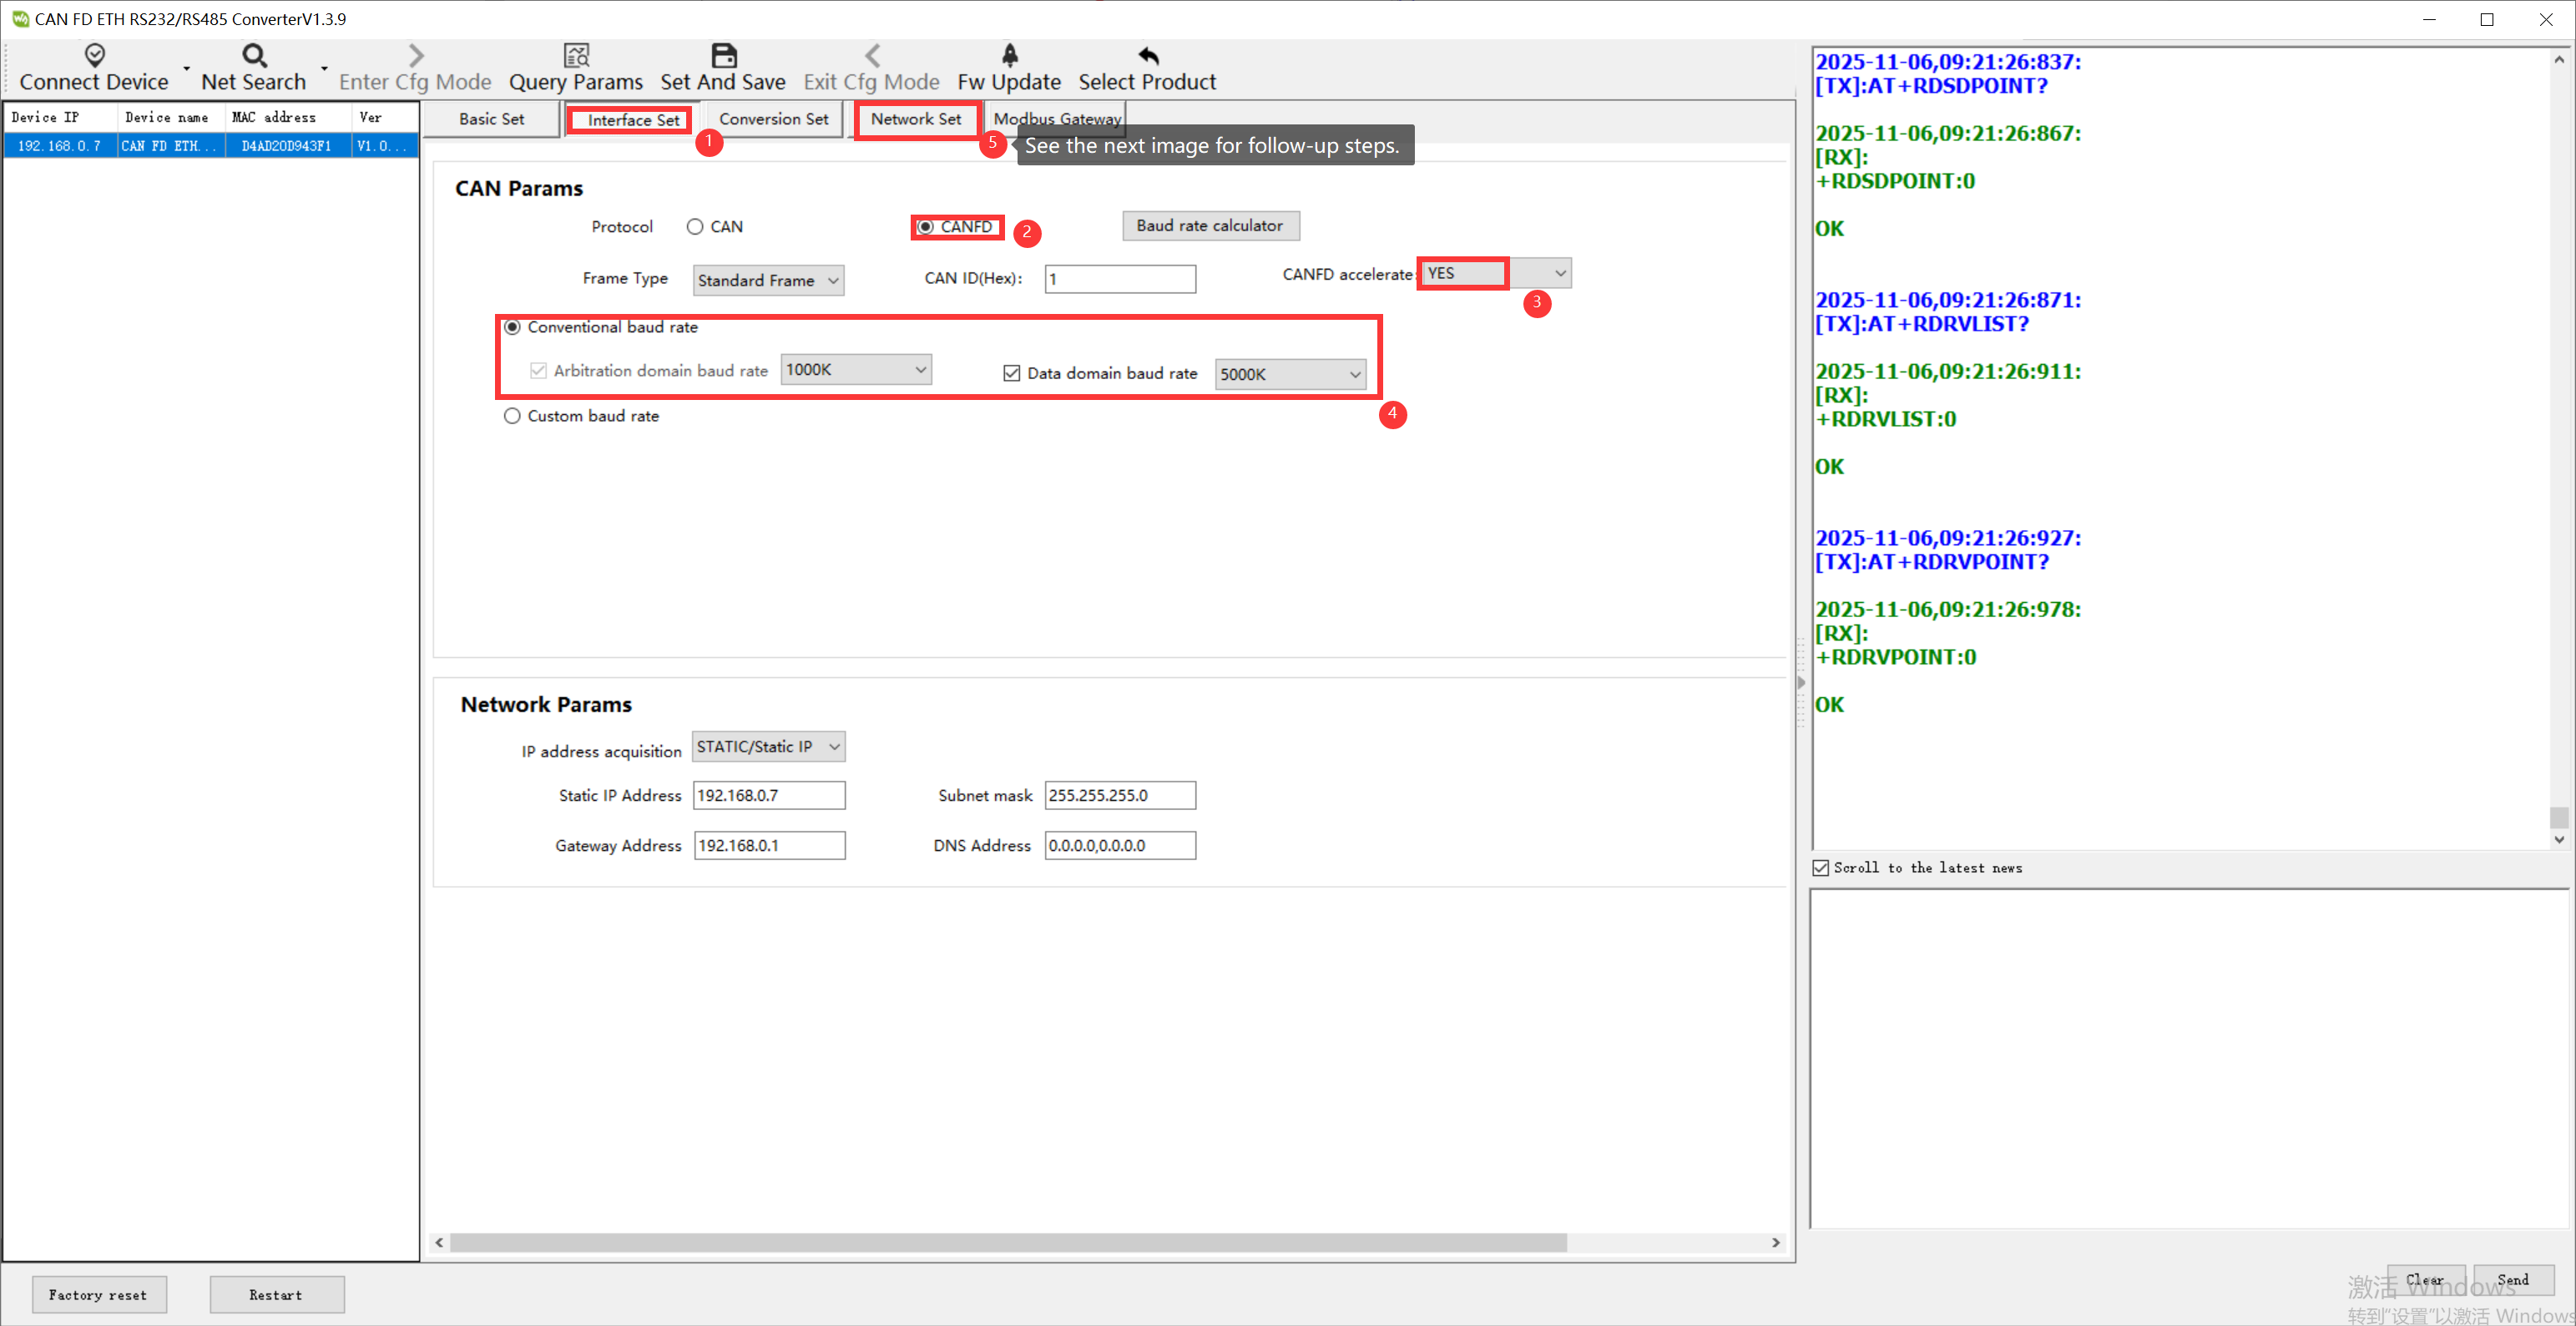Click the Connect Device toolbar icon

[94, 54]
